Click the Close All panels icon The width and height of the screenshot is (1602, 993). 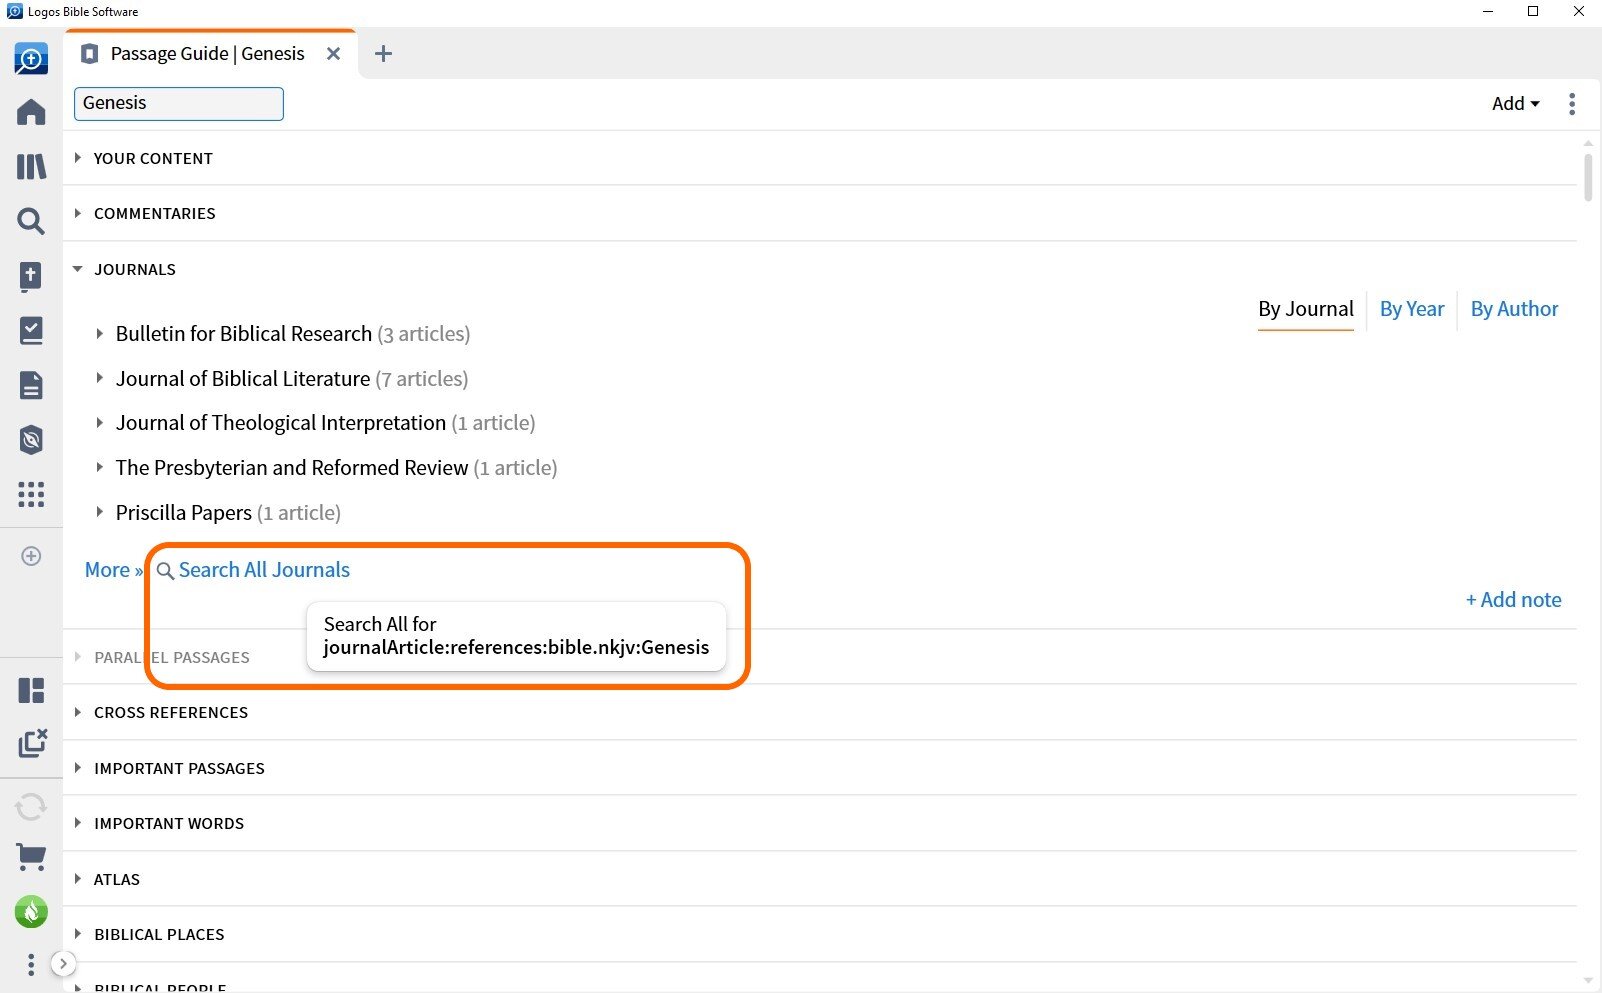[x=31, y=743]
